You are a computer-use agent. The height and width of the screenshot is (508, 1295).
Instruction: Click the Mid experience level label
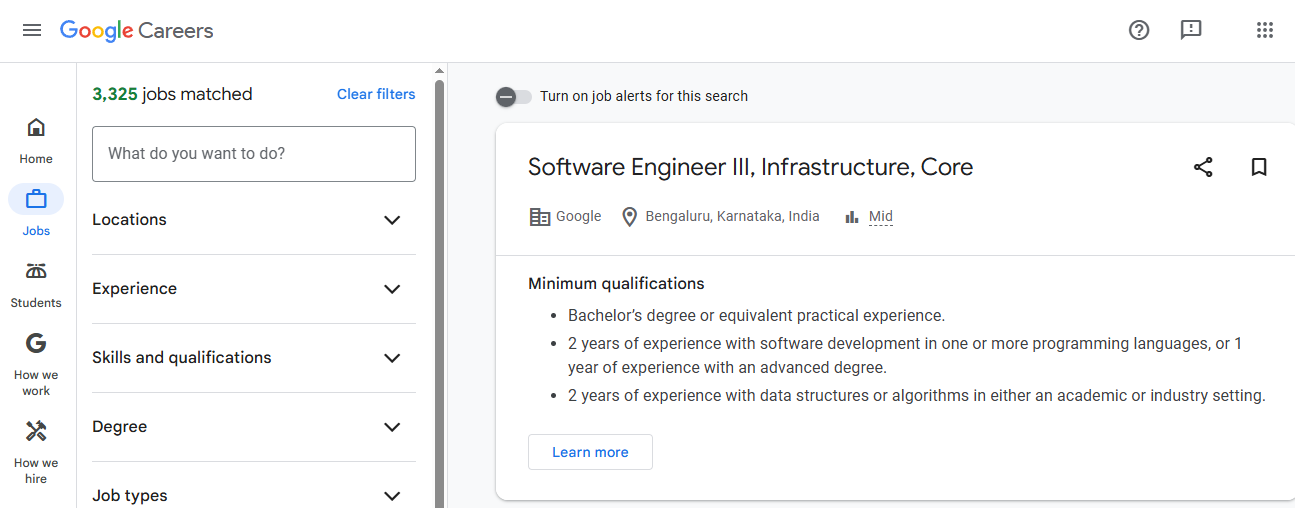881,216
